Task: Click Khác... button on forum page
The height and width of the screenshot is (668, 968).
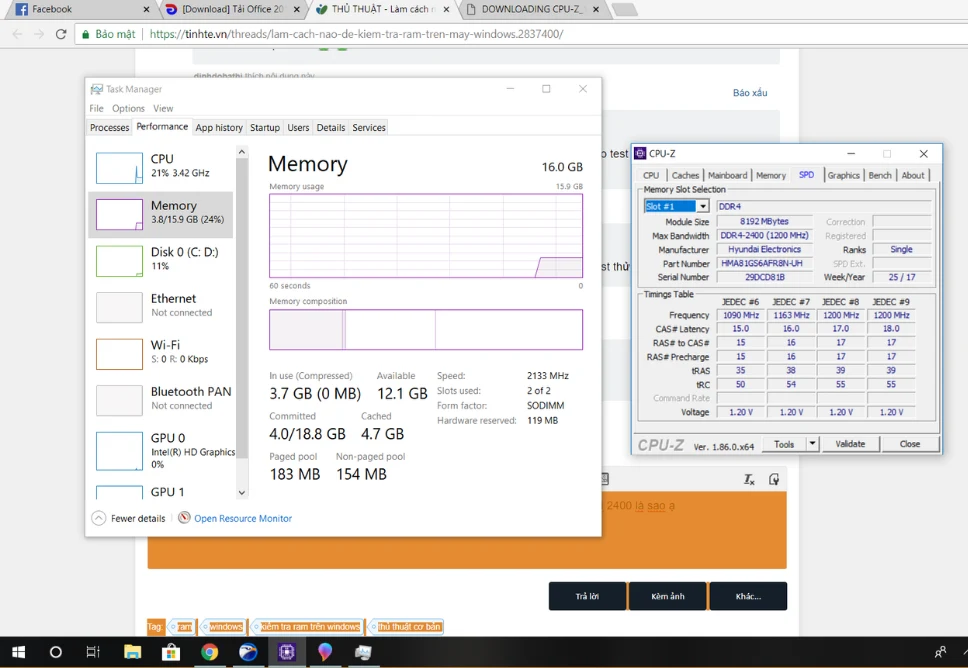Action: tap(748, 596)
